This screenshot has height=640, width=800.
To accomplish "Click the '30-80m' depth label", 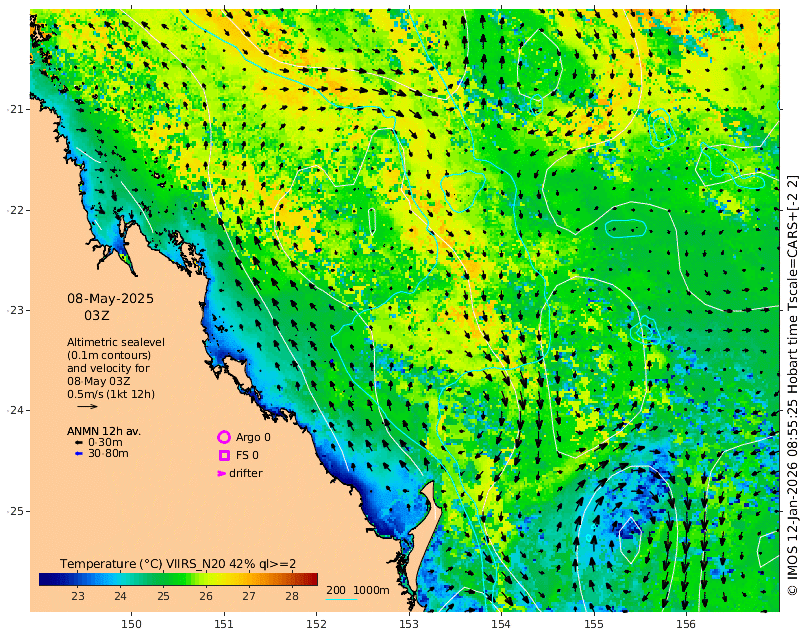I will [x=108, y=453].
